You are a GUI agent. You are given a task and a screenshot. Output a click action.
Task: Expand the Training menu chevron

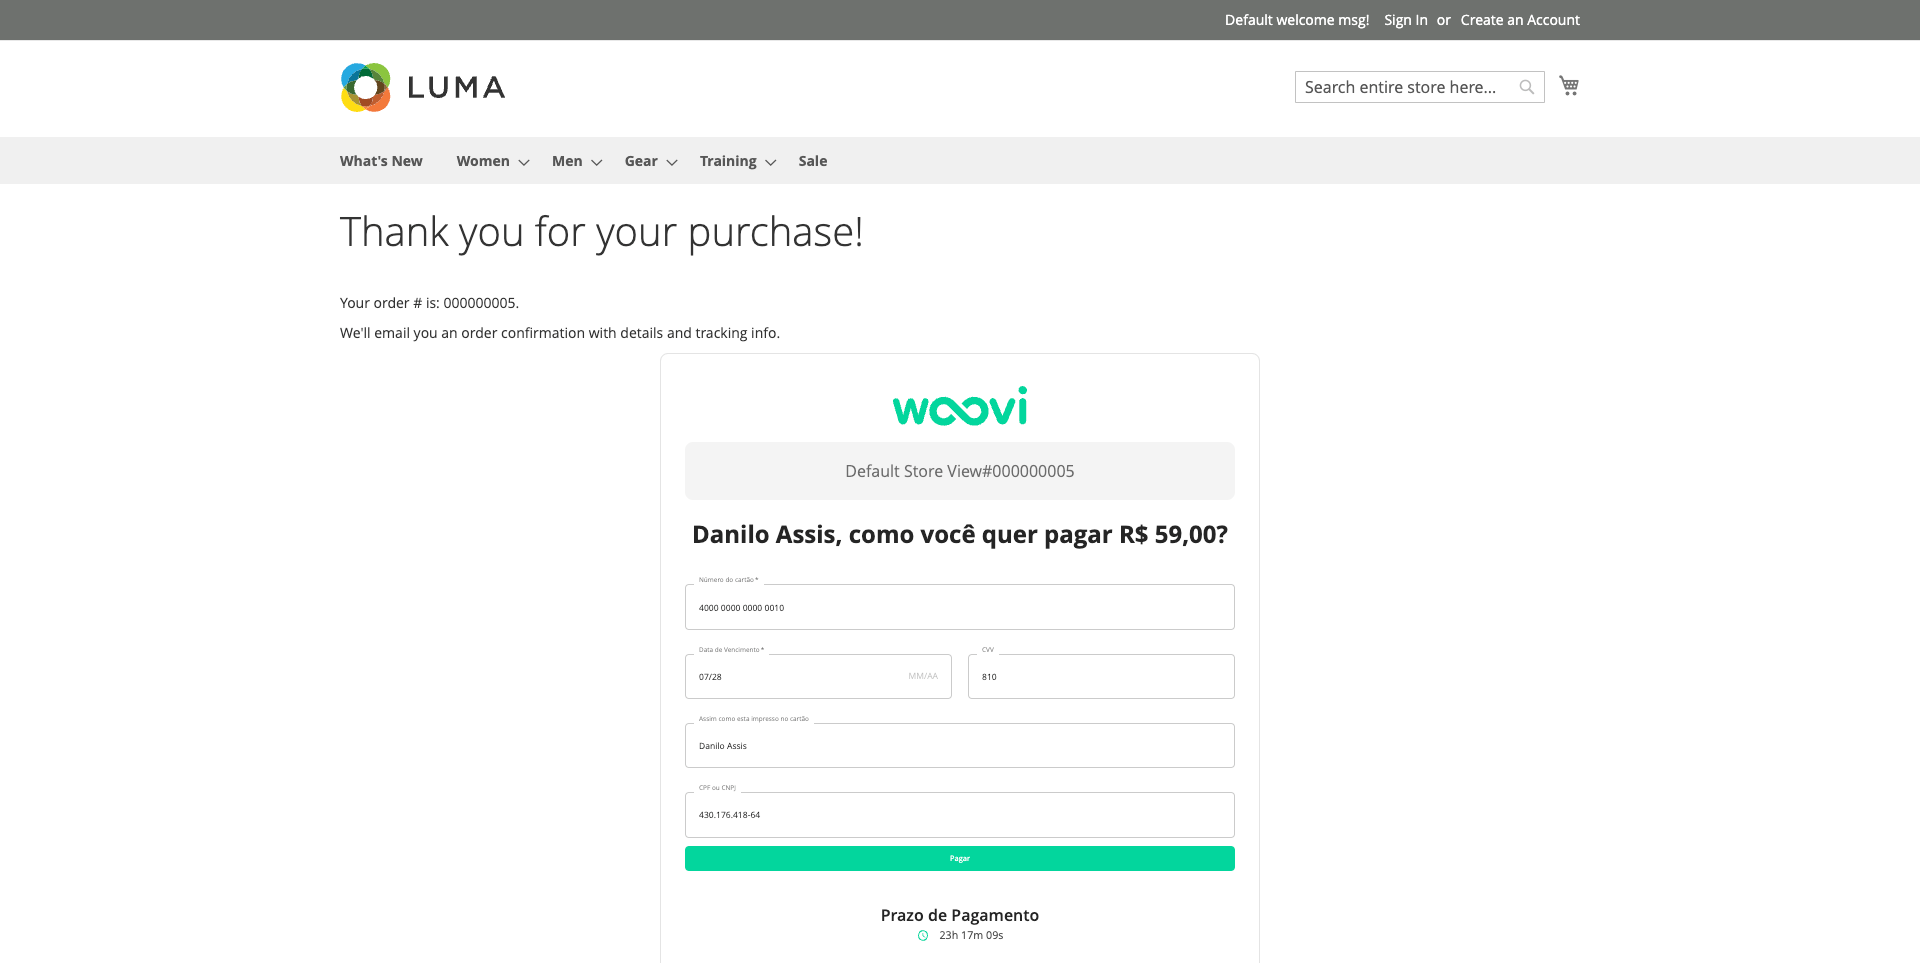[771, 162]
